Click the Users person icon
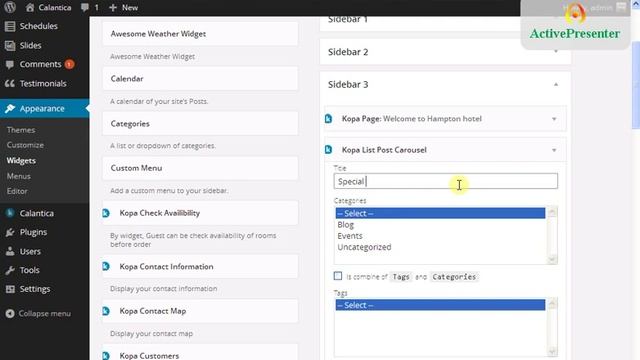Image resolution: width=640 pixels, height=360 pixels. [10, 251]
